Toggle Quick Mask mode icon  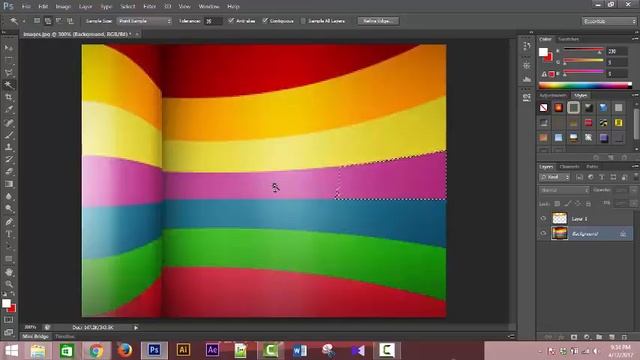pos(9,320)
